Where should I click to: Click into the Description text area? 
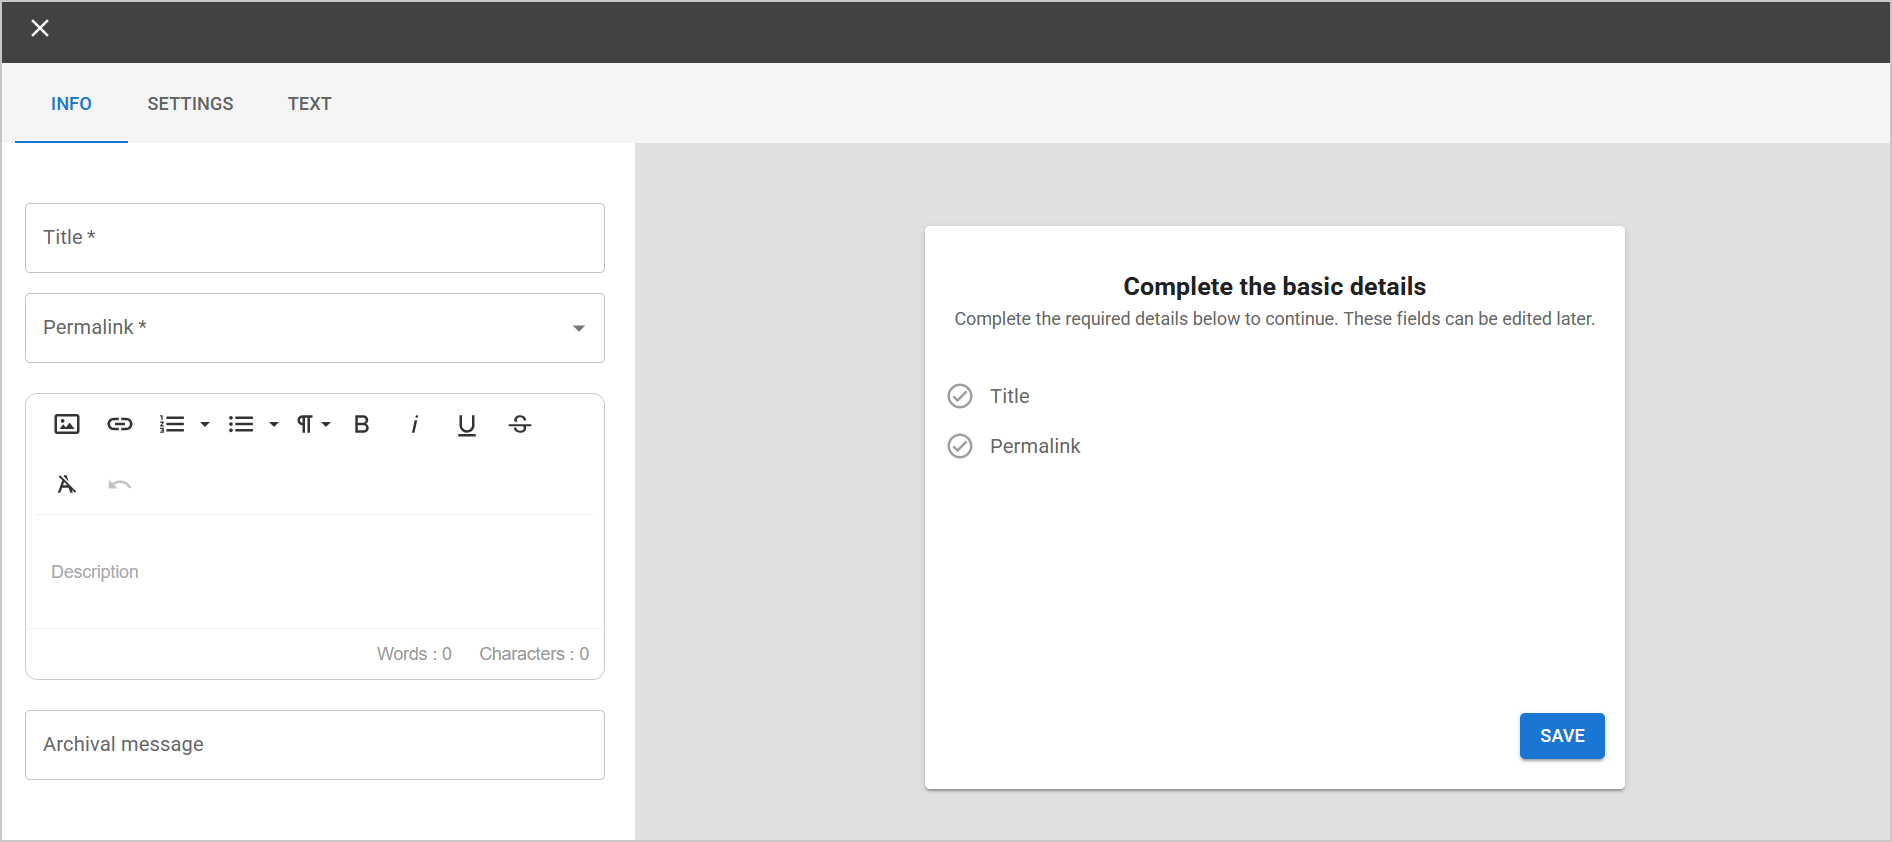coord(315,572)
